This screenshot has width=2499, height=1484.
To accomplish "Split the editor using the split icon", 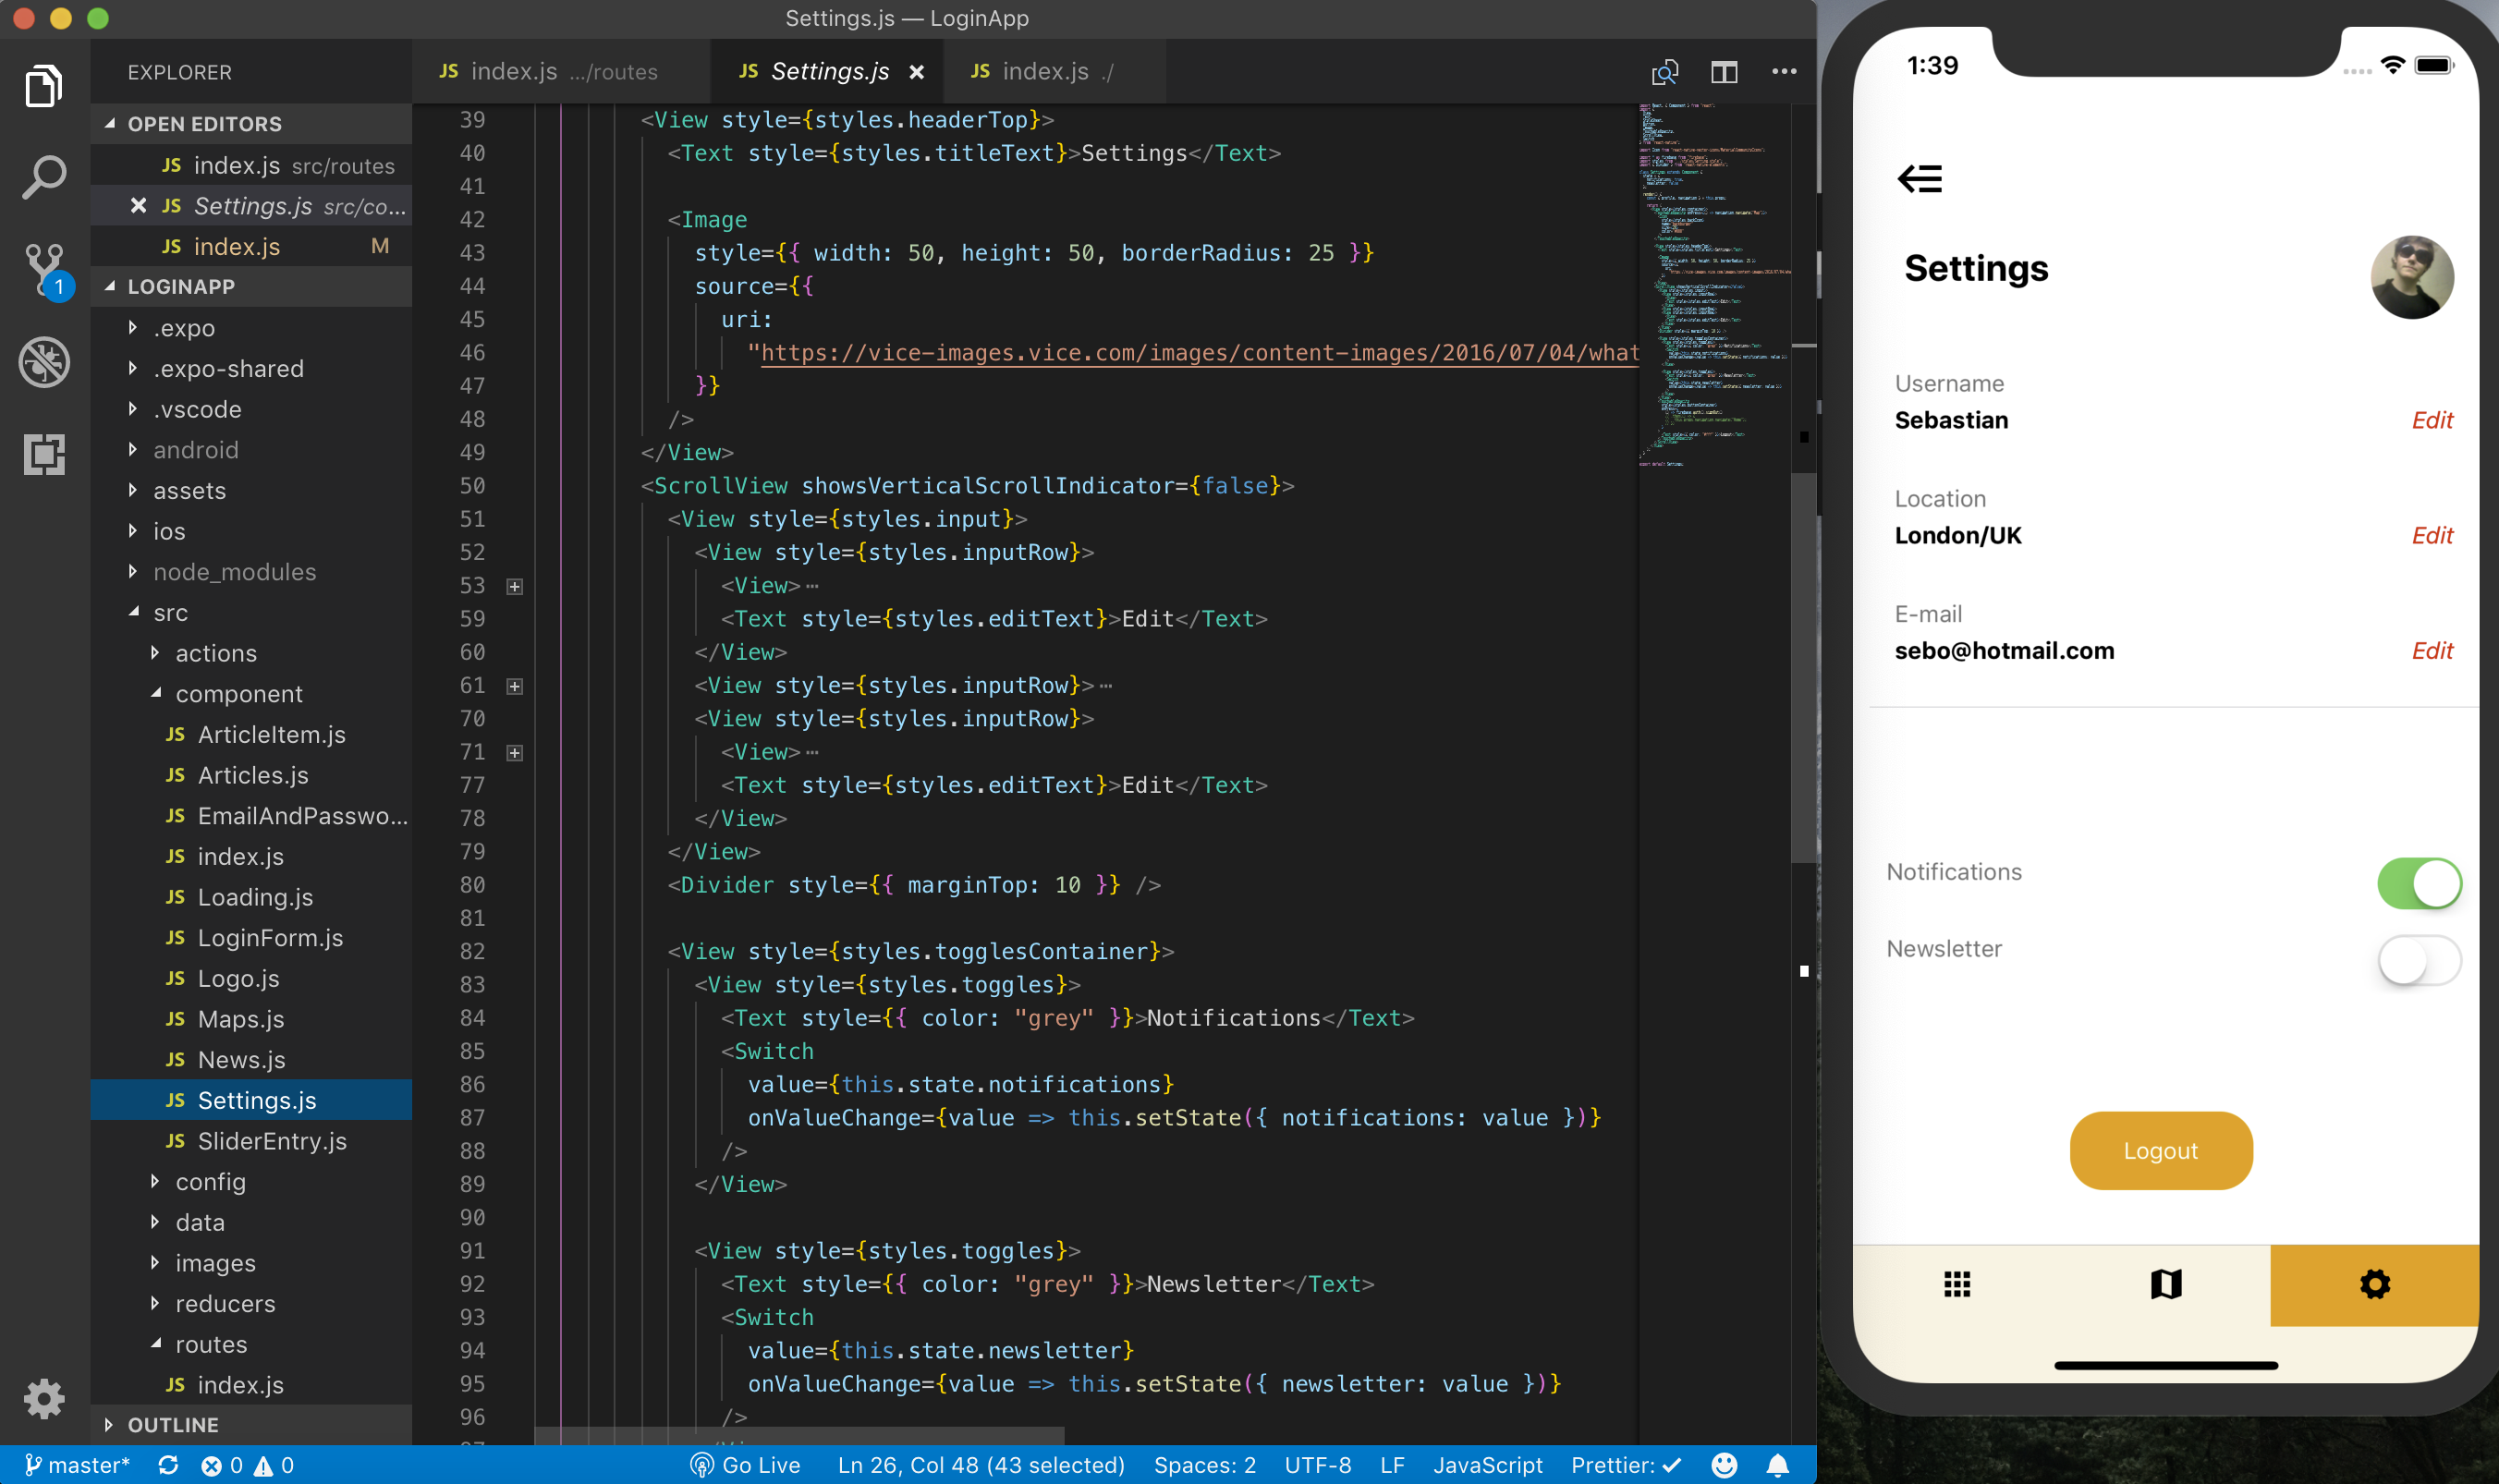I will tap(1724, 71).
